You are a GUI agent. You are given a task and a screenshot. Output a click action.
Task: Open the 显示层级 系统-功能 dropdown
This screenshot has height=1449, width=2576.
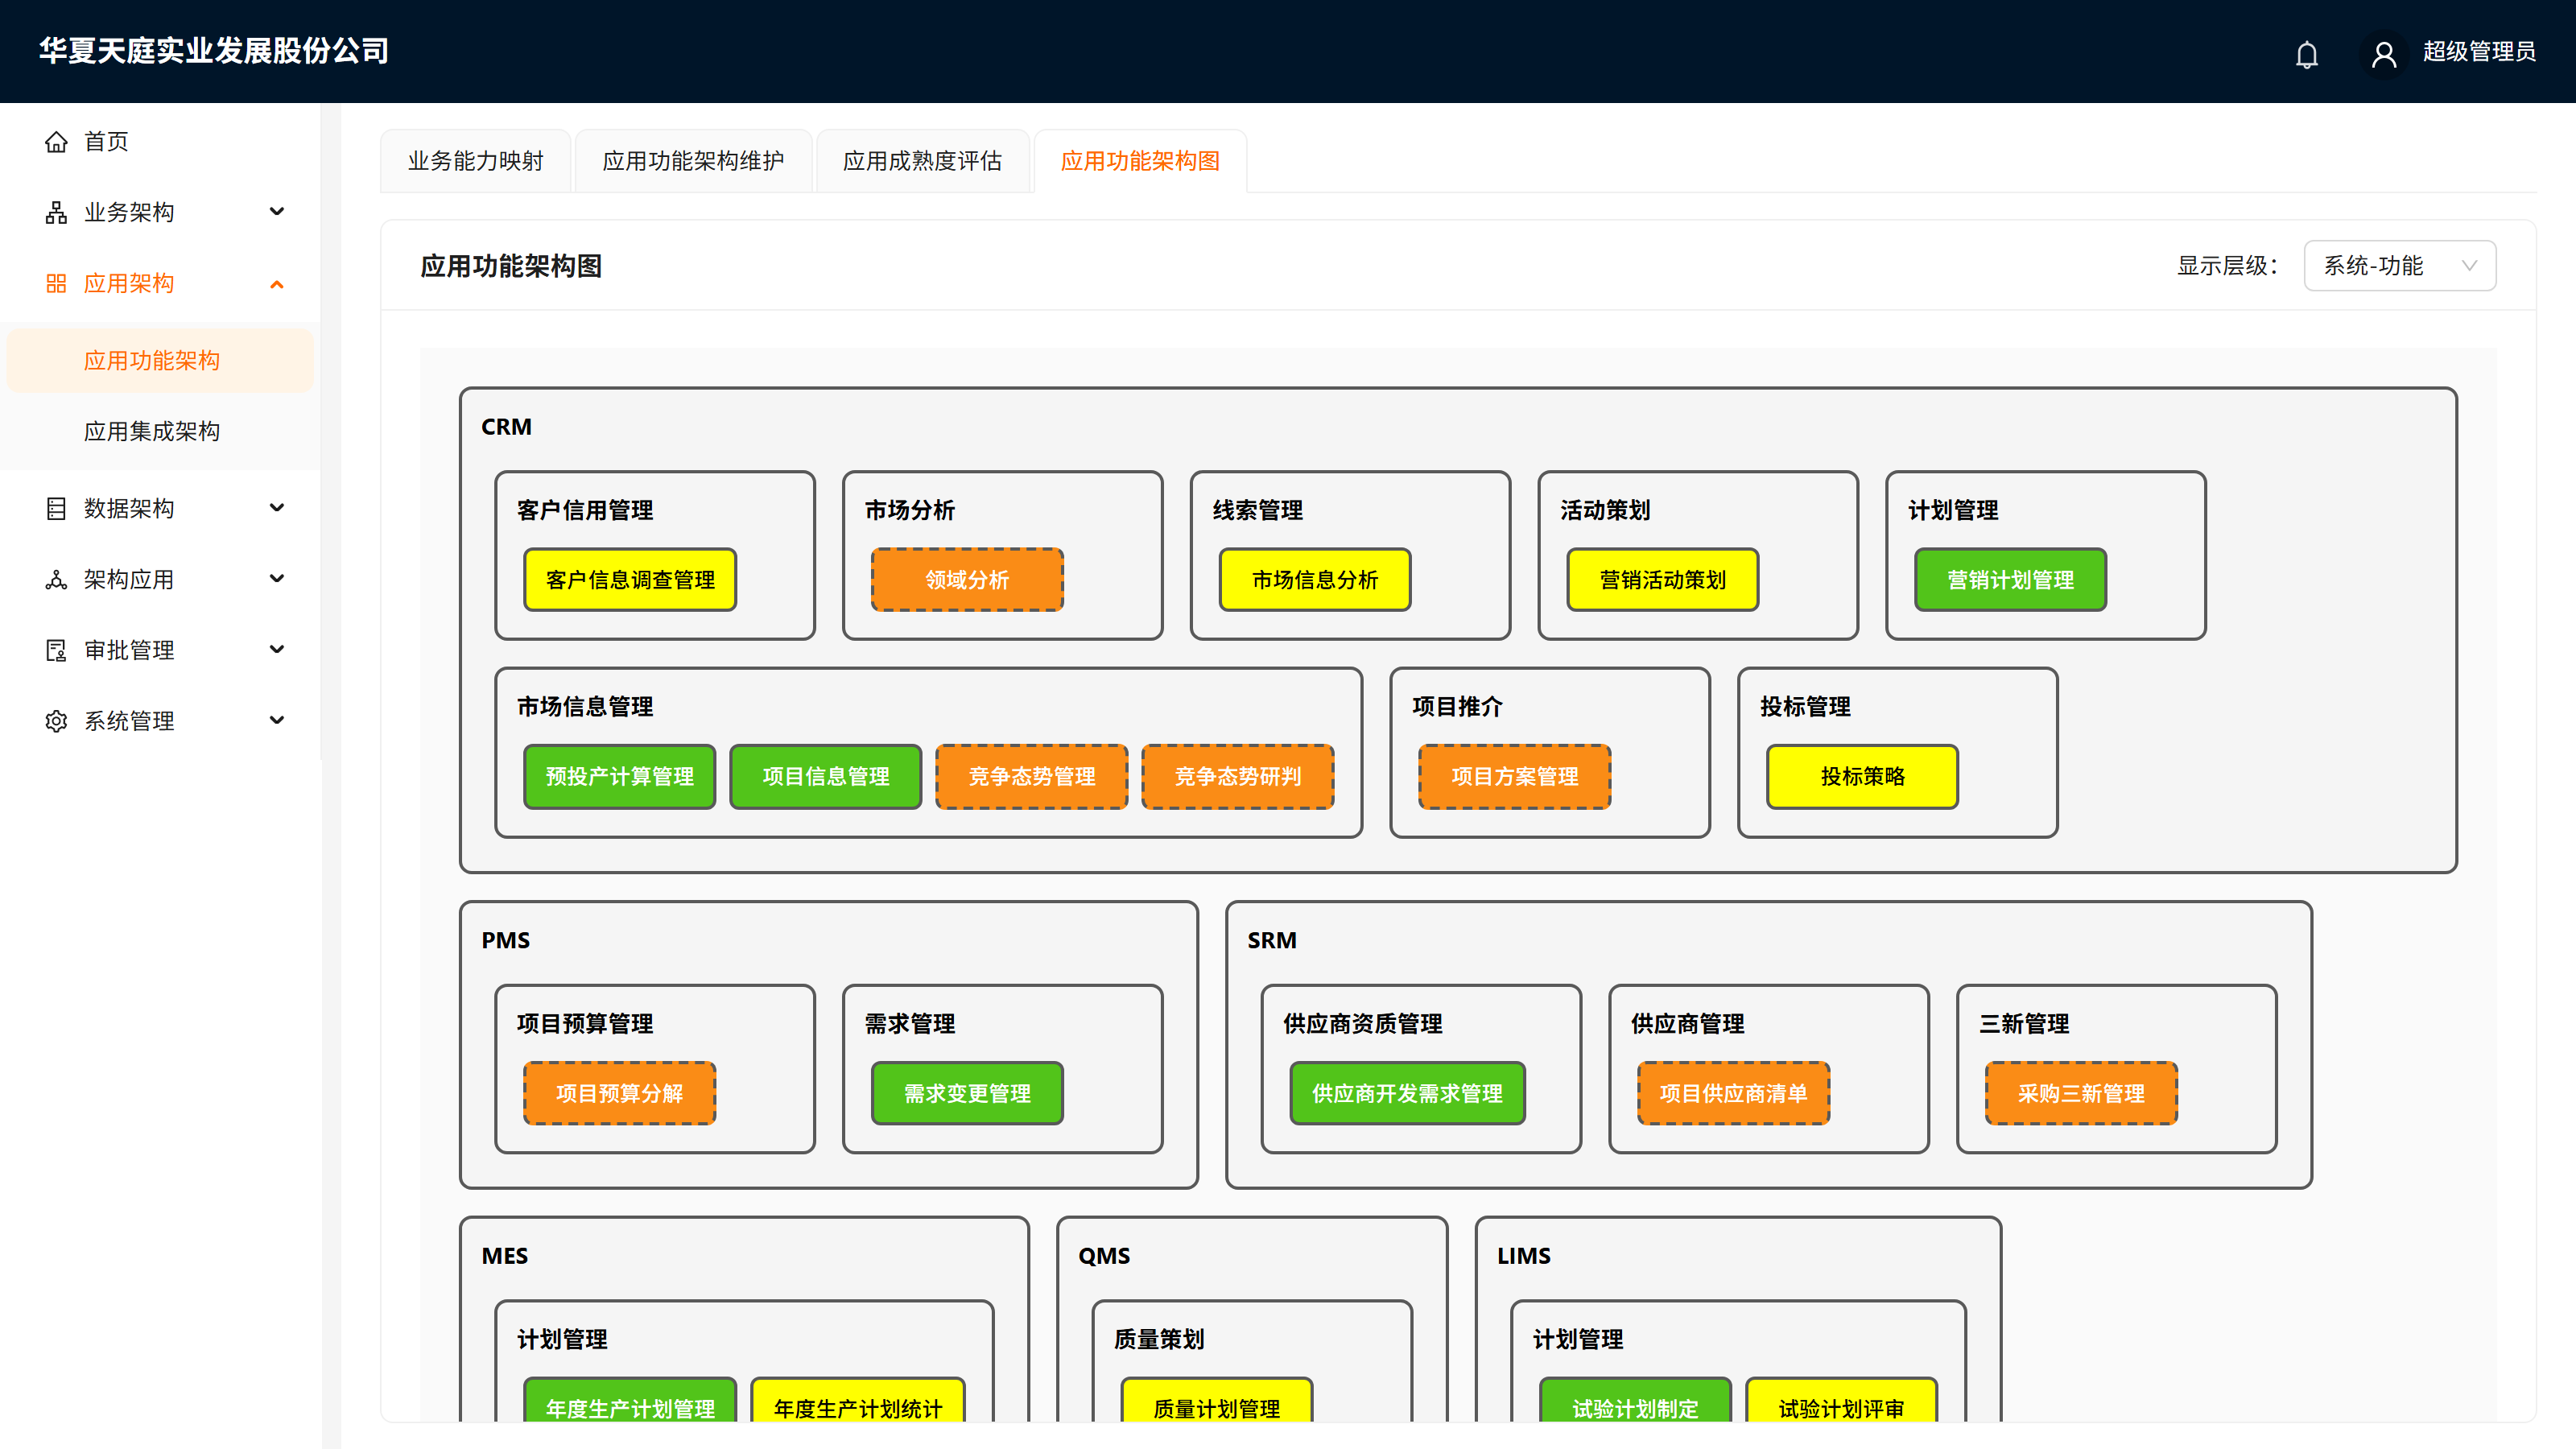coord(2399,266)
